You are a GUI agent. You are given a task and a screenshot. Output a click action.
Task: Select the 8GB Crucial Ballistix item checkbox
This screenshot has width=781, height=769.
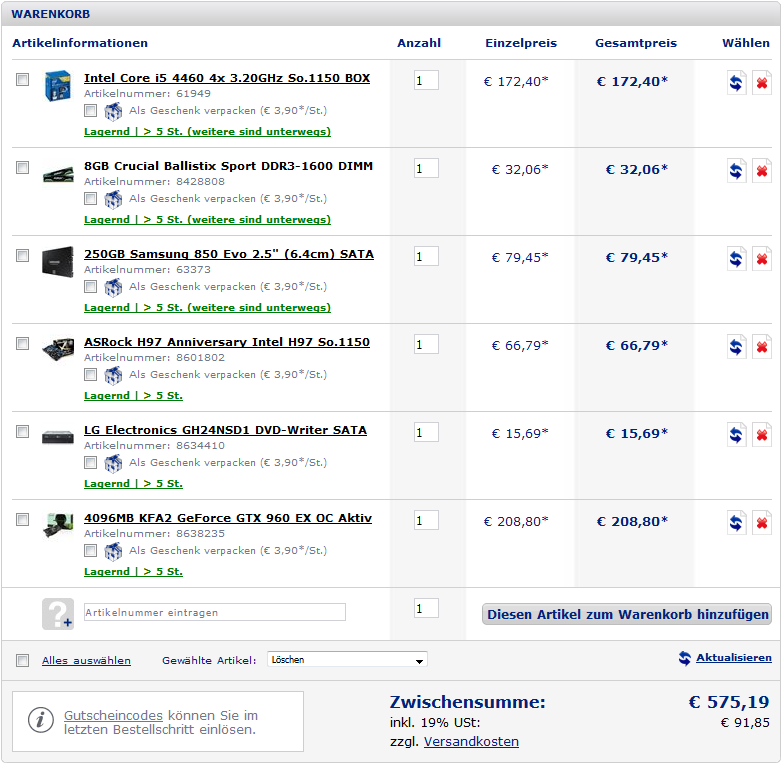(22, 167)
